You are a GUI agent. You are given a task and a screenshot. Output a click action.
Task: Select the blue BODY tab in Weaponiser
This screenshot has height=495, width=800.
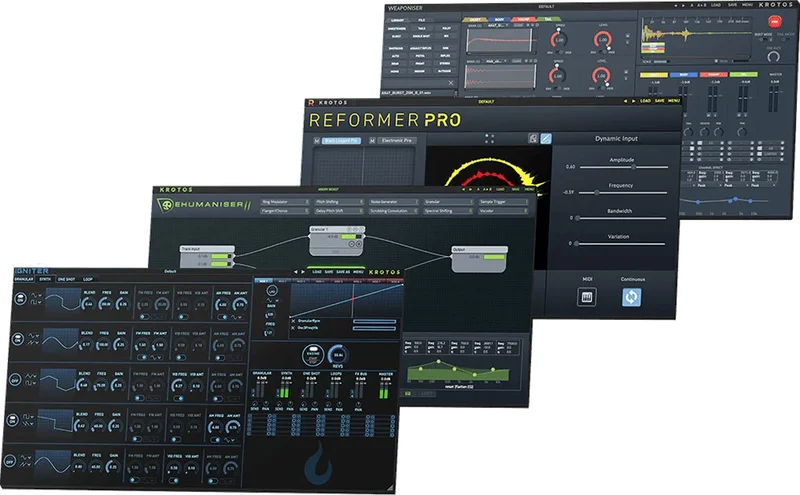pos(499,19)
